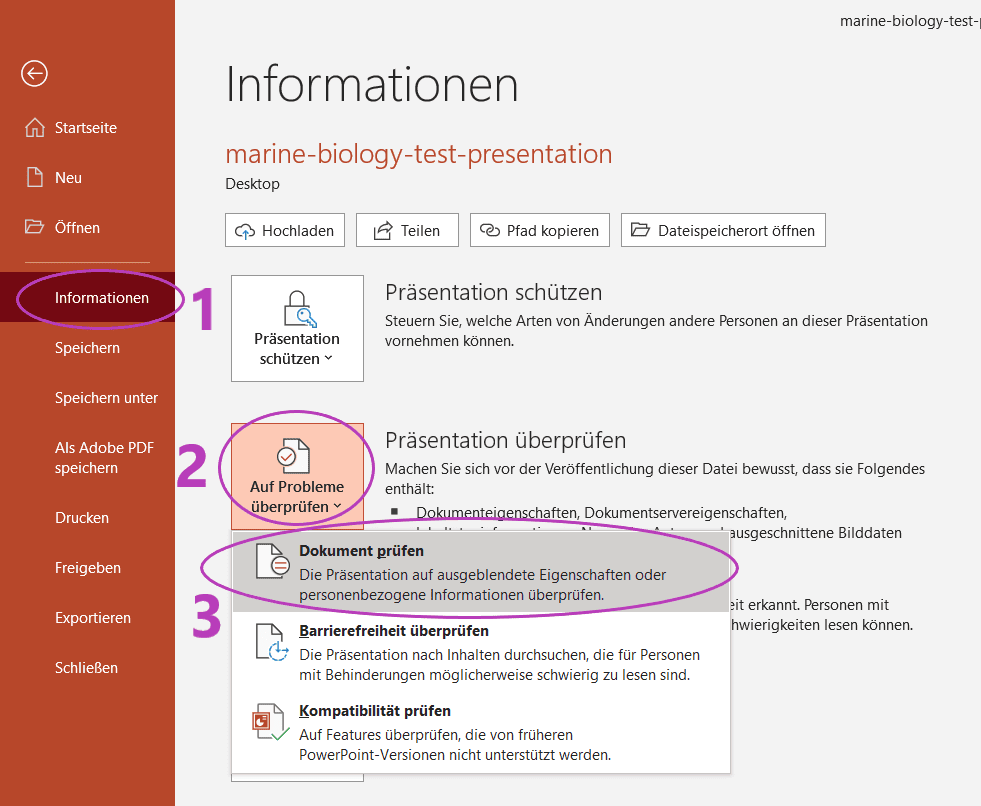Click the Dokument prüfen page icon
Screen dimensions: 981x806
(272, 561)
